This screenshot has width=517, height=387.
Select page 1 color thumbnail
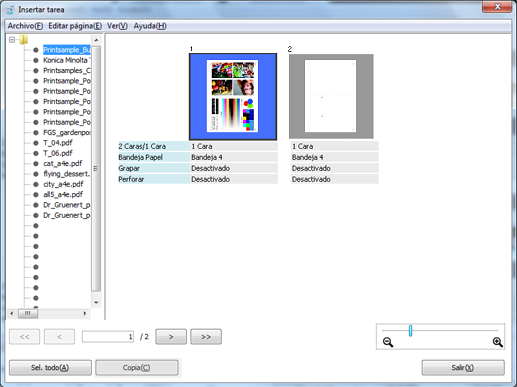click(x=233, y=96)
